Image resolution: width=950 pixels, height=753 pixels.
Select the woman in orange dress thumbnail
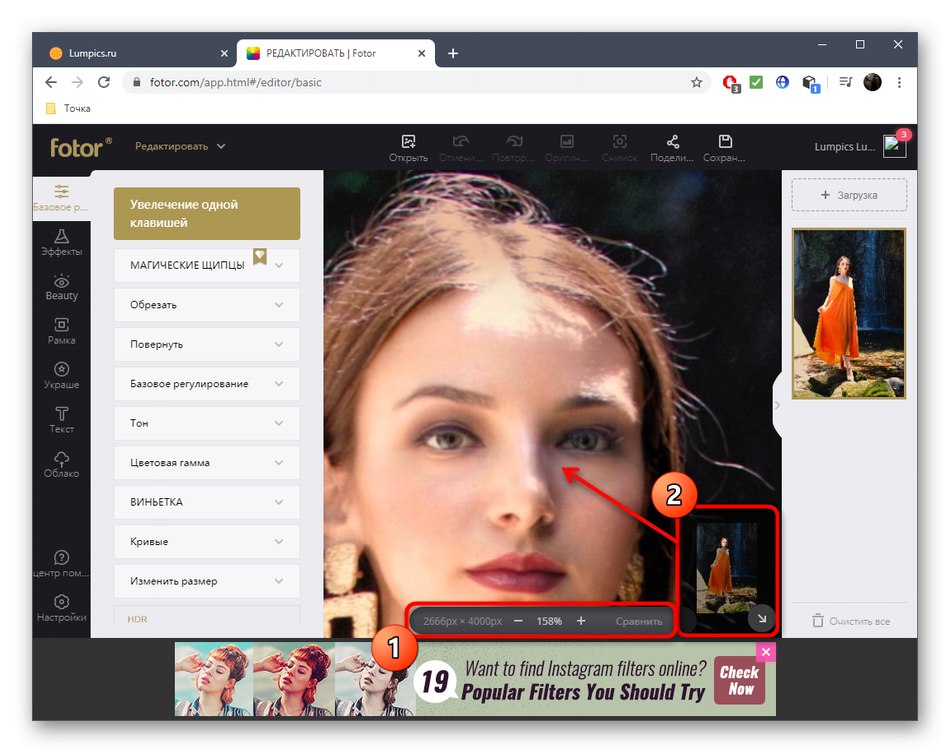point(849,313)
